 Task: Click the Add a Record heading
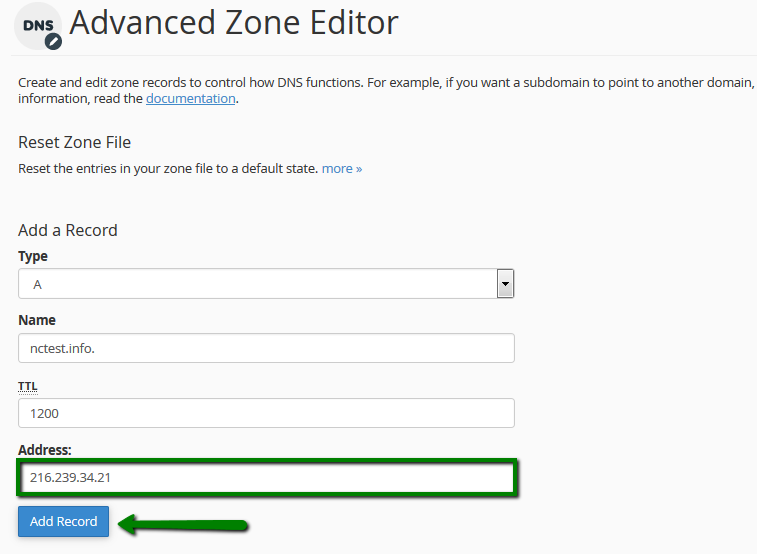pyautogui.click(x=68, y=230)
